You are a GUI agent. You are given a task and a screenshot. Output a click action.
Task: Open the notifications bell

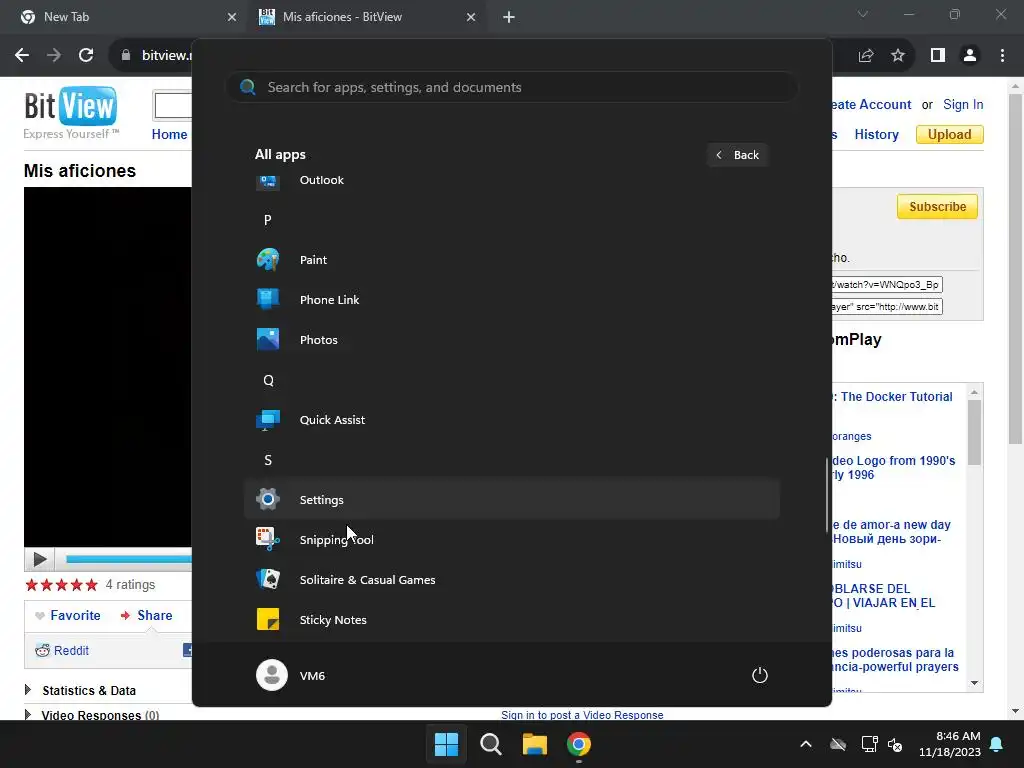pyautogui.click(x=997, y=744)
